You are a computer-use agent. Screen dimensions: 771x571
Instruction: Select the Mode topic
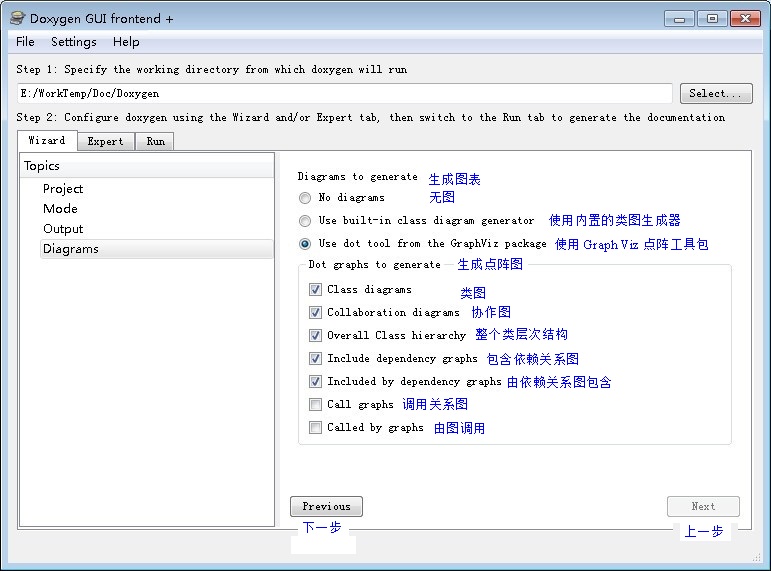click(x=60, y=209)
